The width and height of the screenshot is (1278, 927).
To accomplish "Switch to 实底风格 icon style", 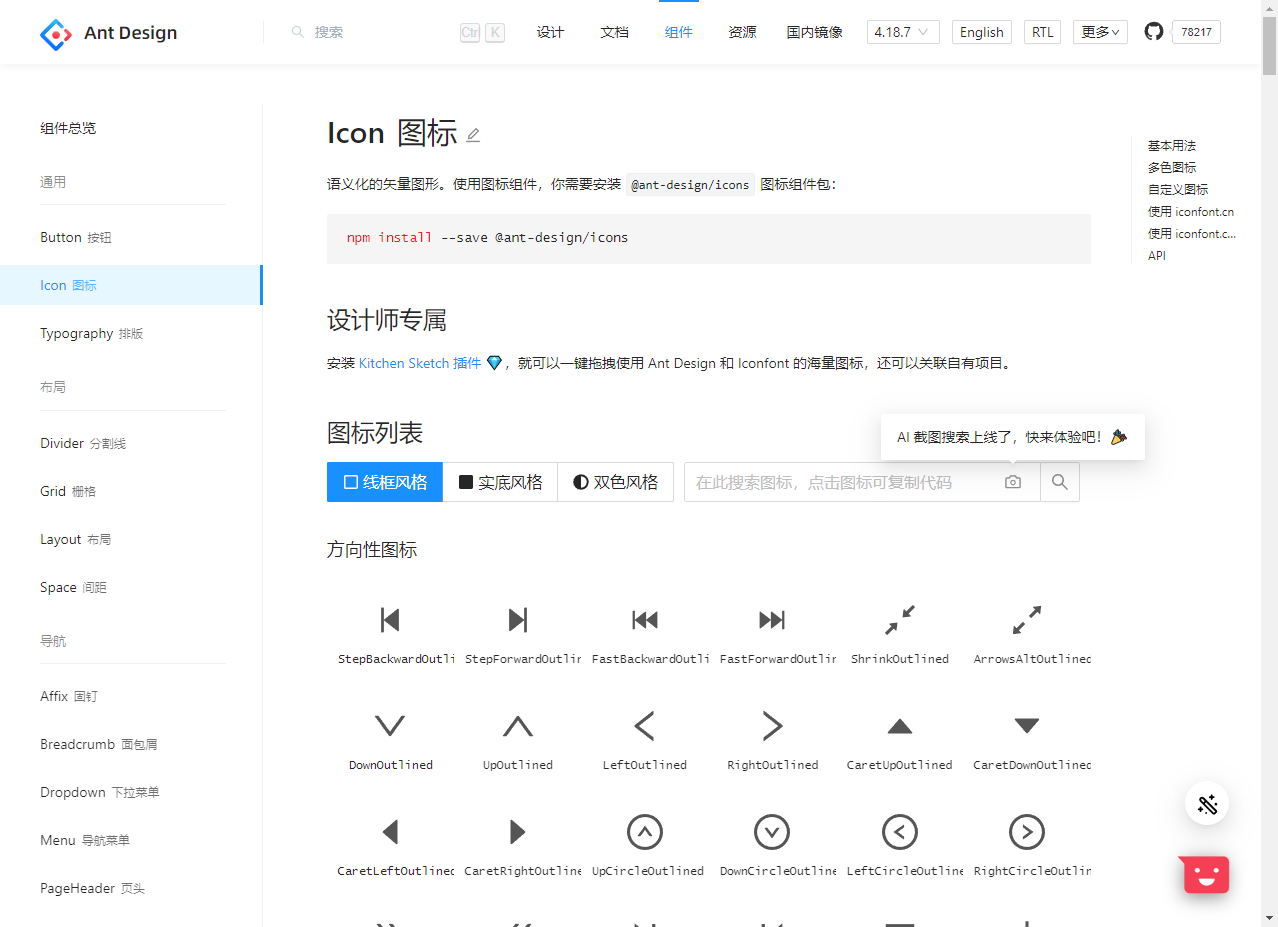I will (499, 481).
